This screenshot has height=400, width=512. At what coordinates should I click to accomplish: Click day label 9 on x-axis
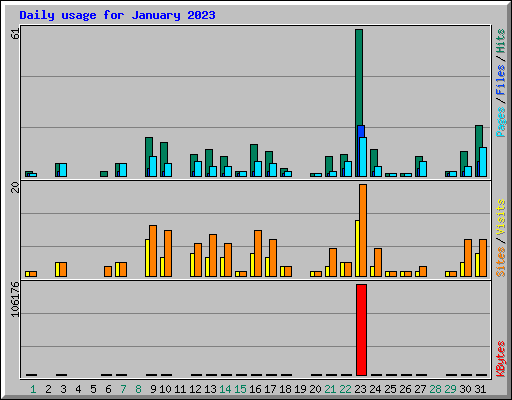pyautogui.click(x=153, y=389)
